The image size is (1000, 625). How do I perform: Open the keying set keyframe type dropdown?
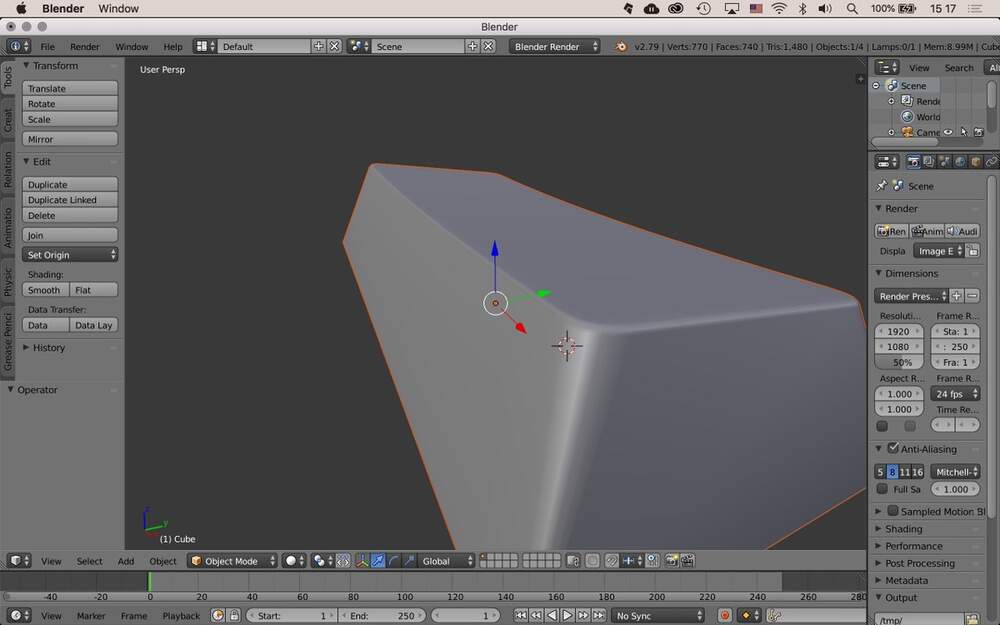tap(749, 615)
